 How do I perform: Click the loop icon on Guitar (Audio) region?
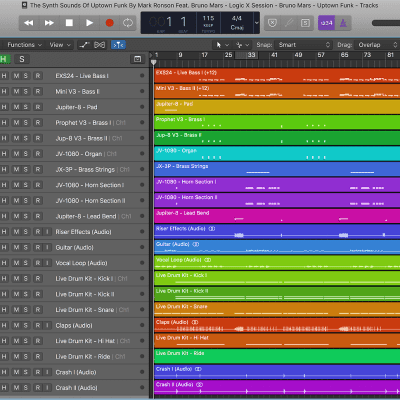[x=196, y=244]
